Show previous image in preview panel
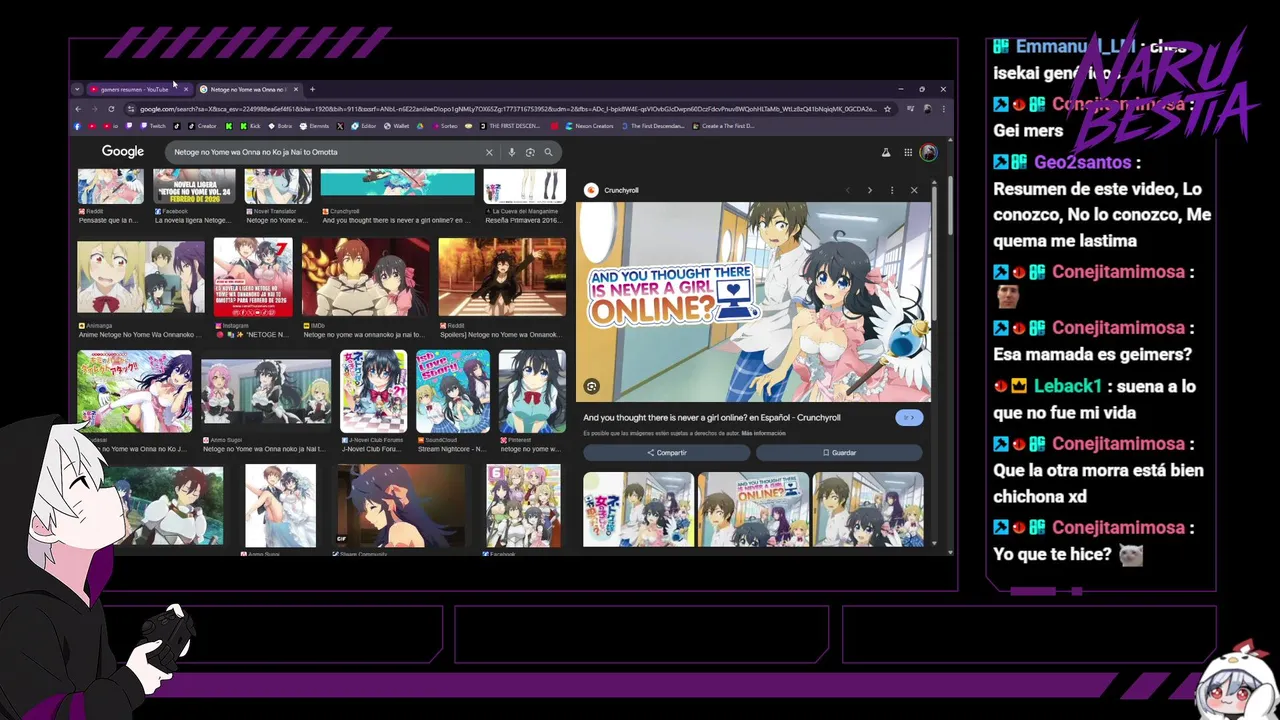This screenshot has width=1280, height=720. click(847, 190)
